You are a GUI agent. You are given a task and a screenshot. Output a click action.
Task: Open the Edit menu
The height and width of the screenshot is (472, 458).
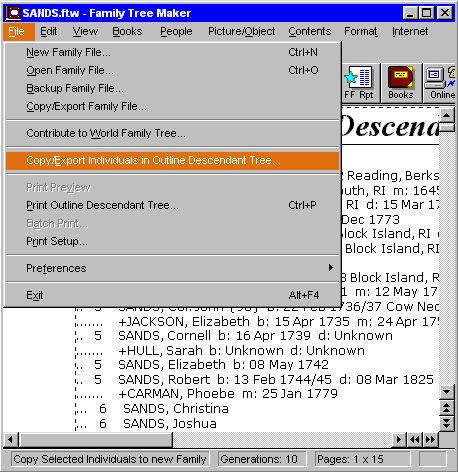point(49,31)
